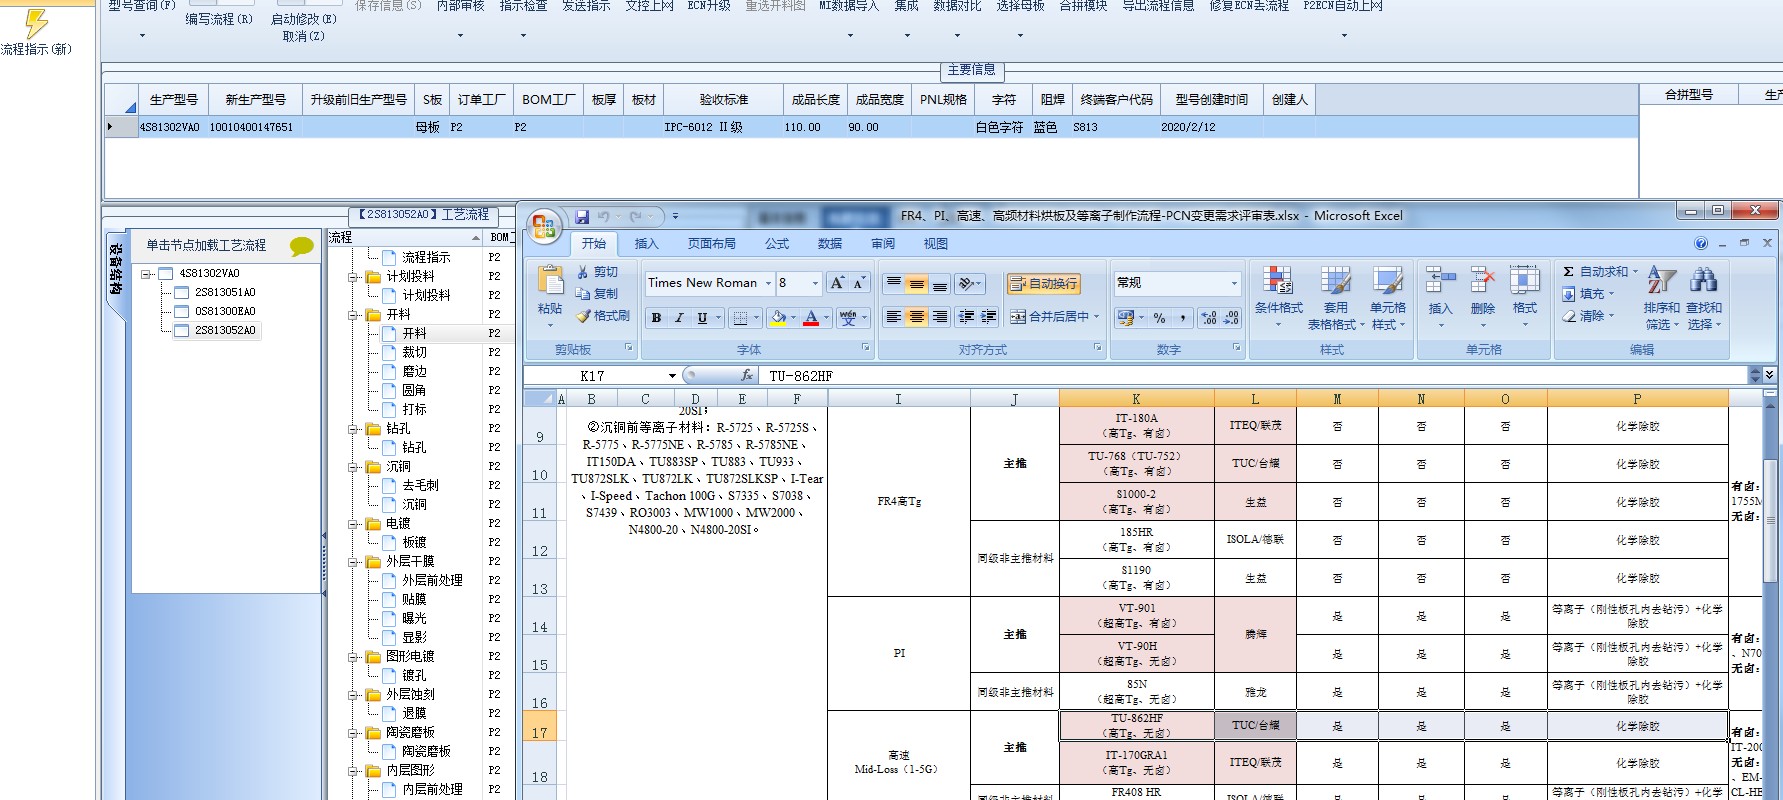The width and height of the screenshot is (1783, 800).
Task: Save workbook via quick access save icon
Action: [582, 216]
